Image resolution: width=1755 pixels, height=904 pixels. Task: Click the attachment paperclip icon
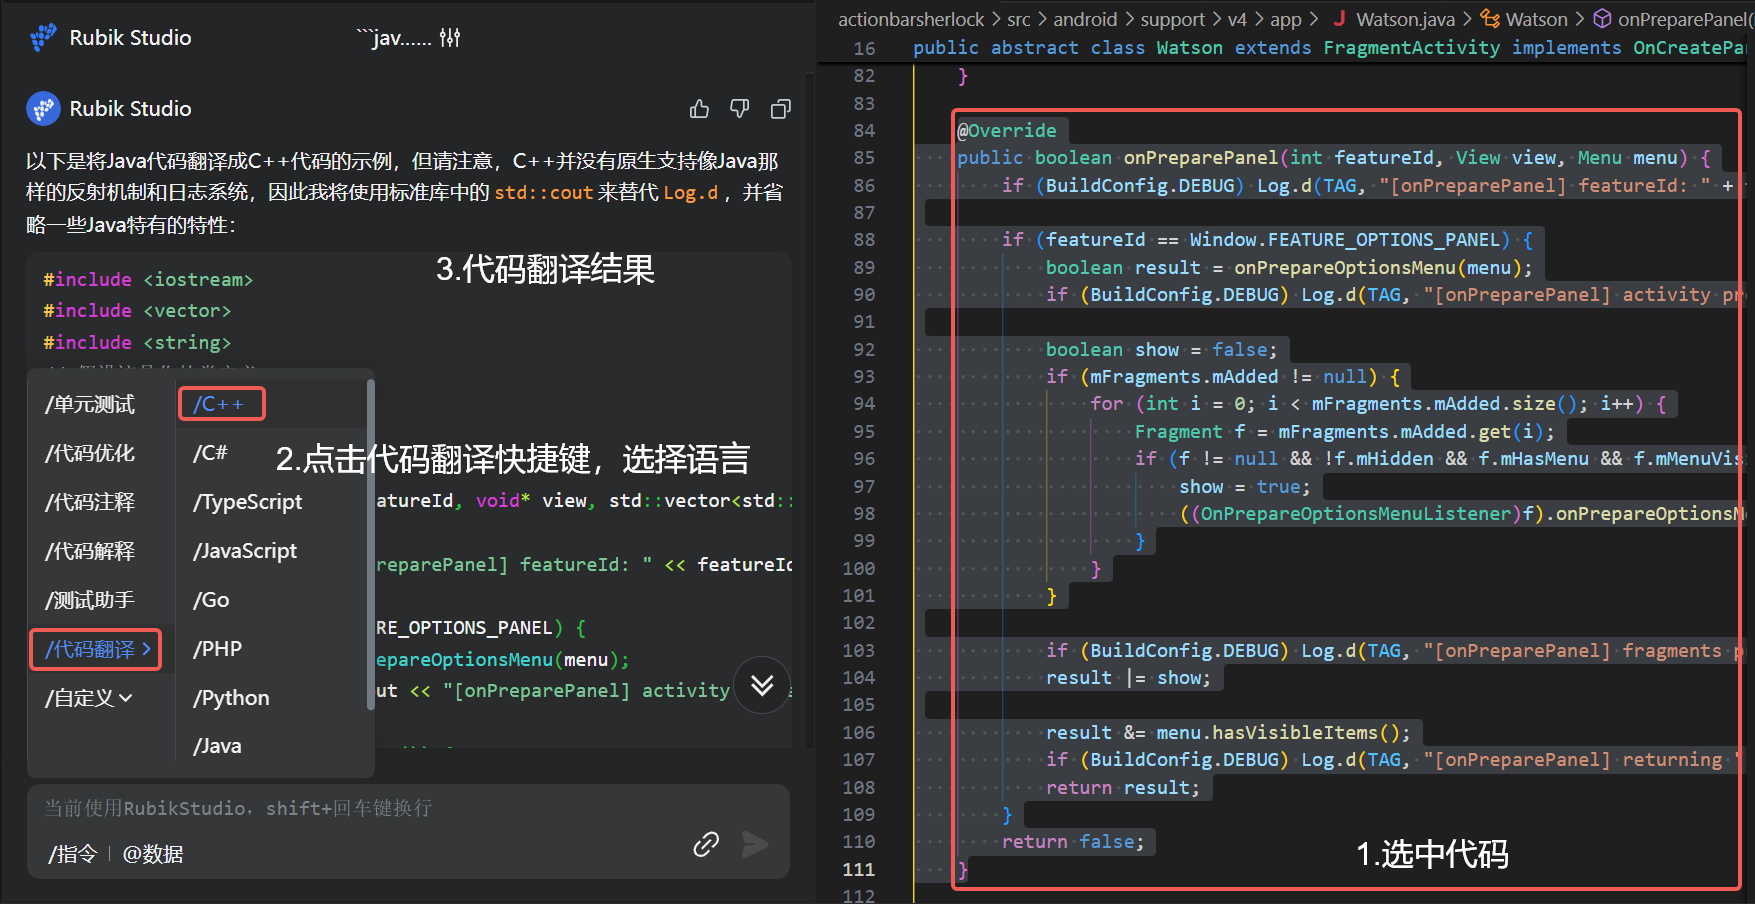706,844
